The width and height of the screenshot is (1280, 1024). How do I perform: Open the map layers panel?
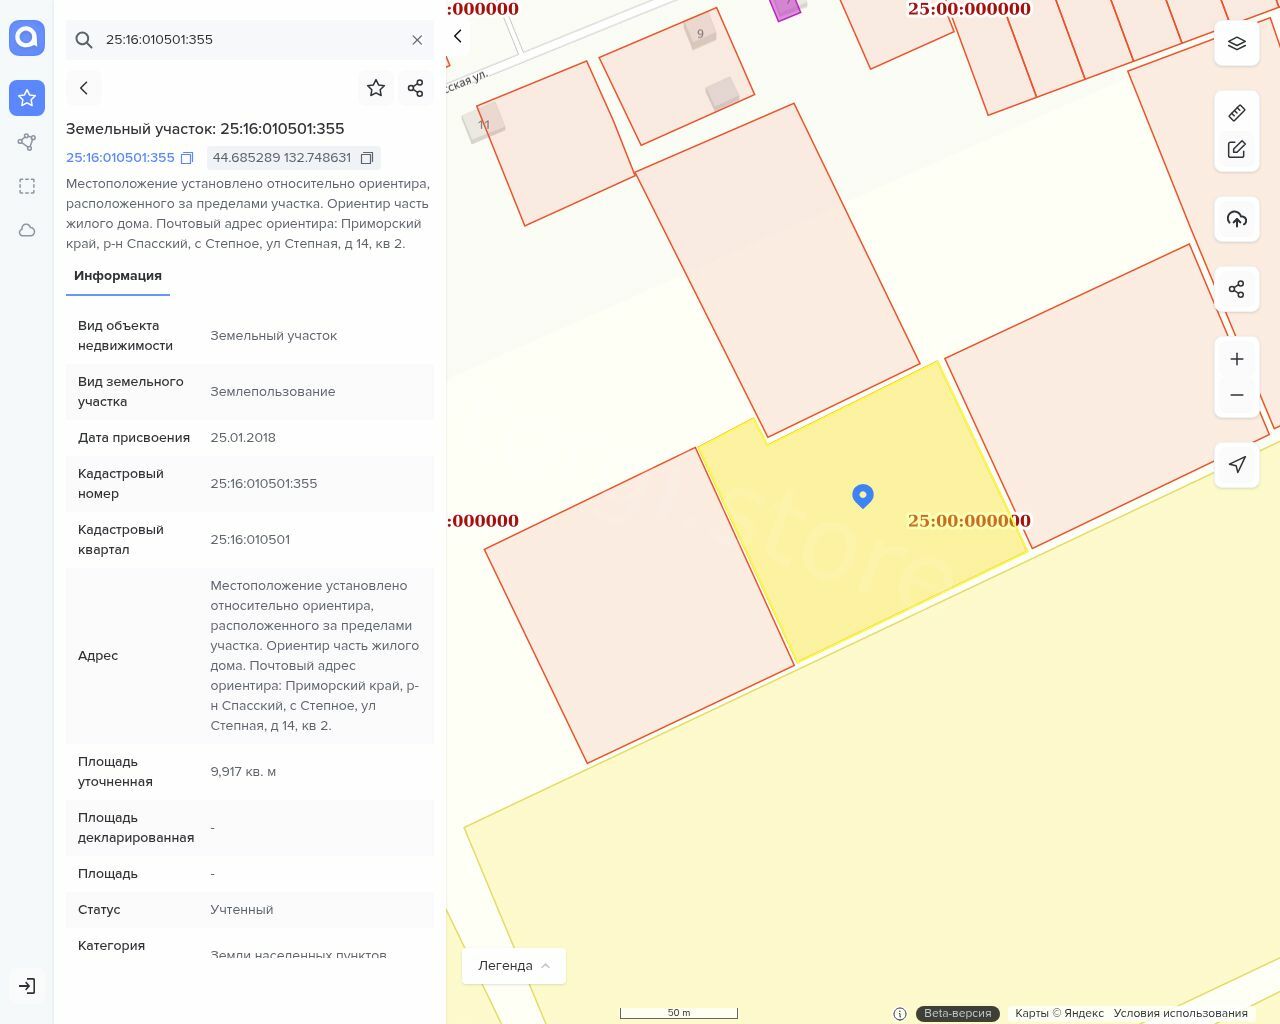(x=1237, y=43)
